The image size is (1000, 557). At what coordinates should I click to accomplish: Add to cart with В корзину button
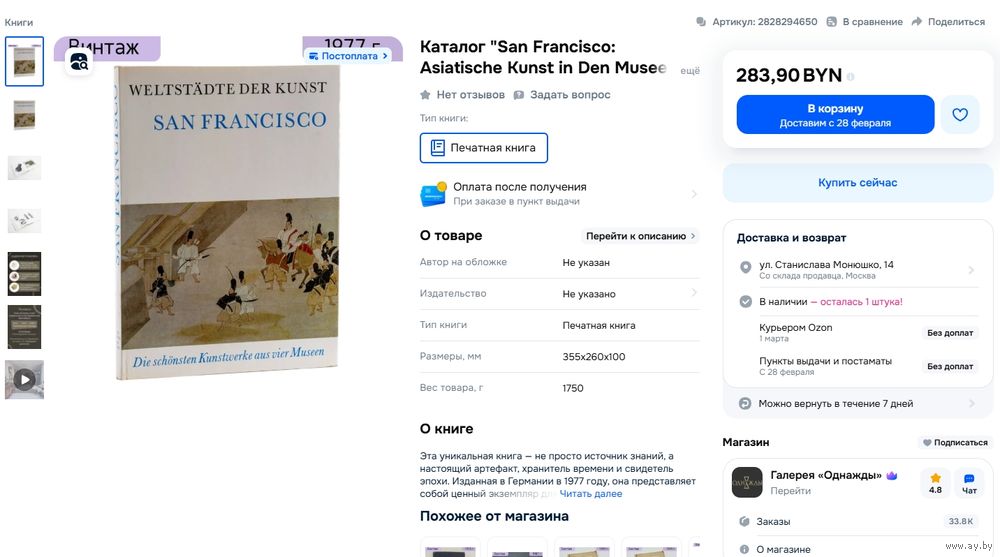[835, 115]
